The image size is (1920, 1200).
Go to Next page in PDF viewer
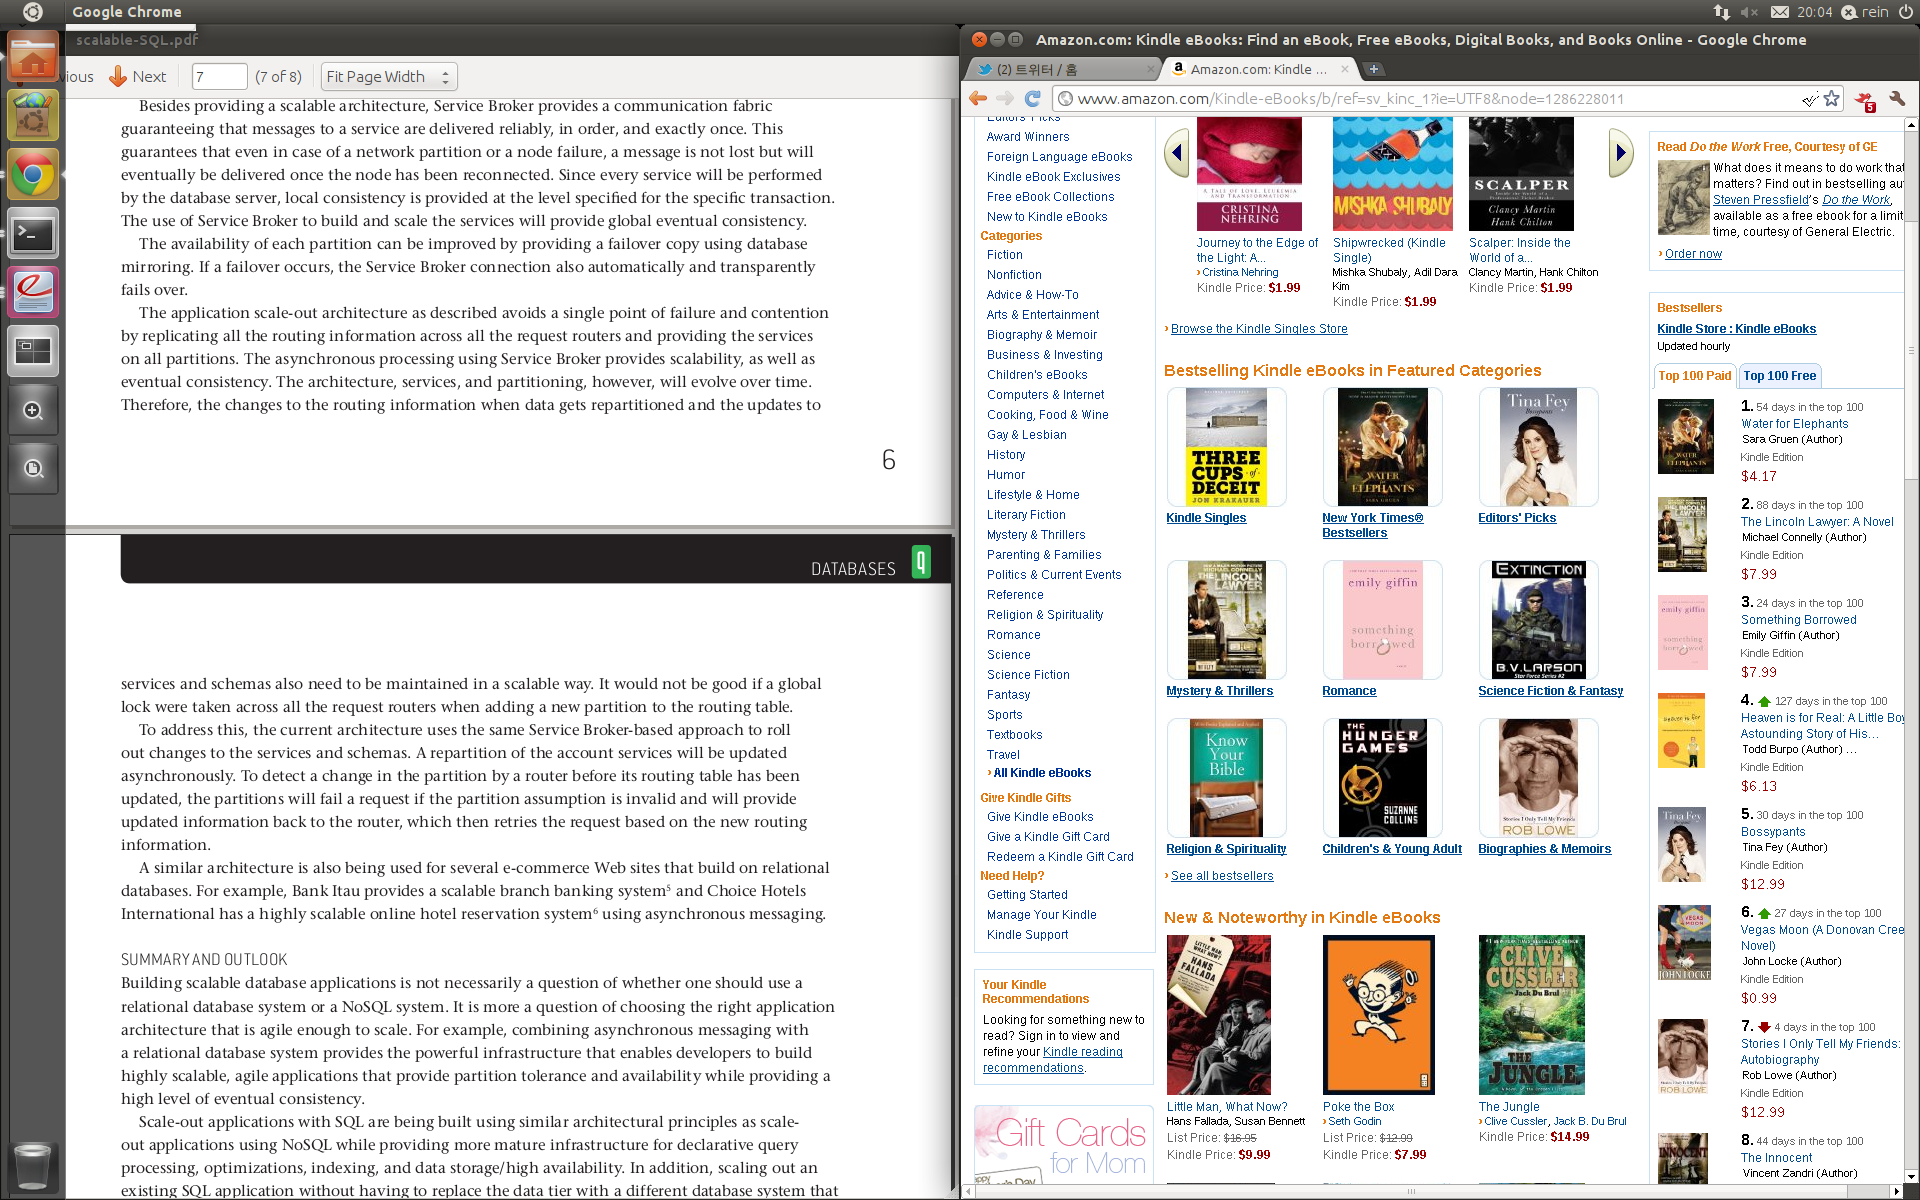click(x=137, y=77)
